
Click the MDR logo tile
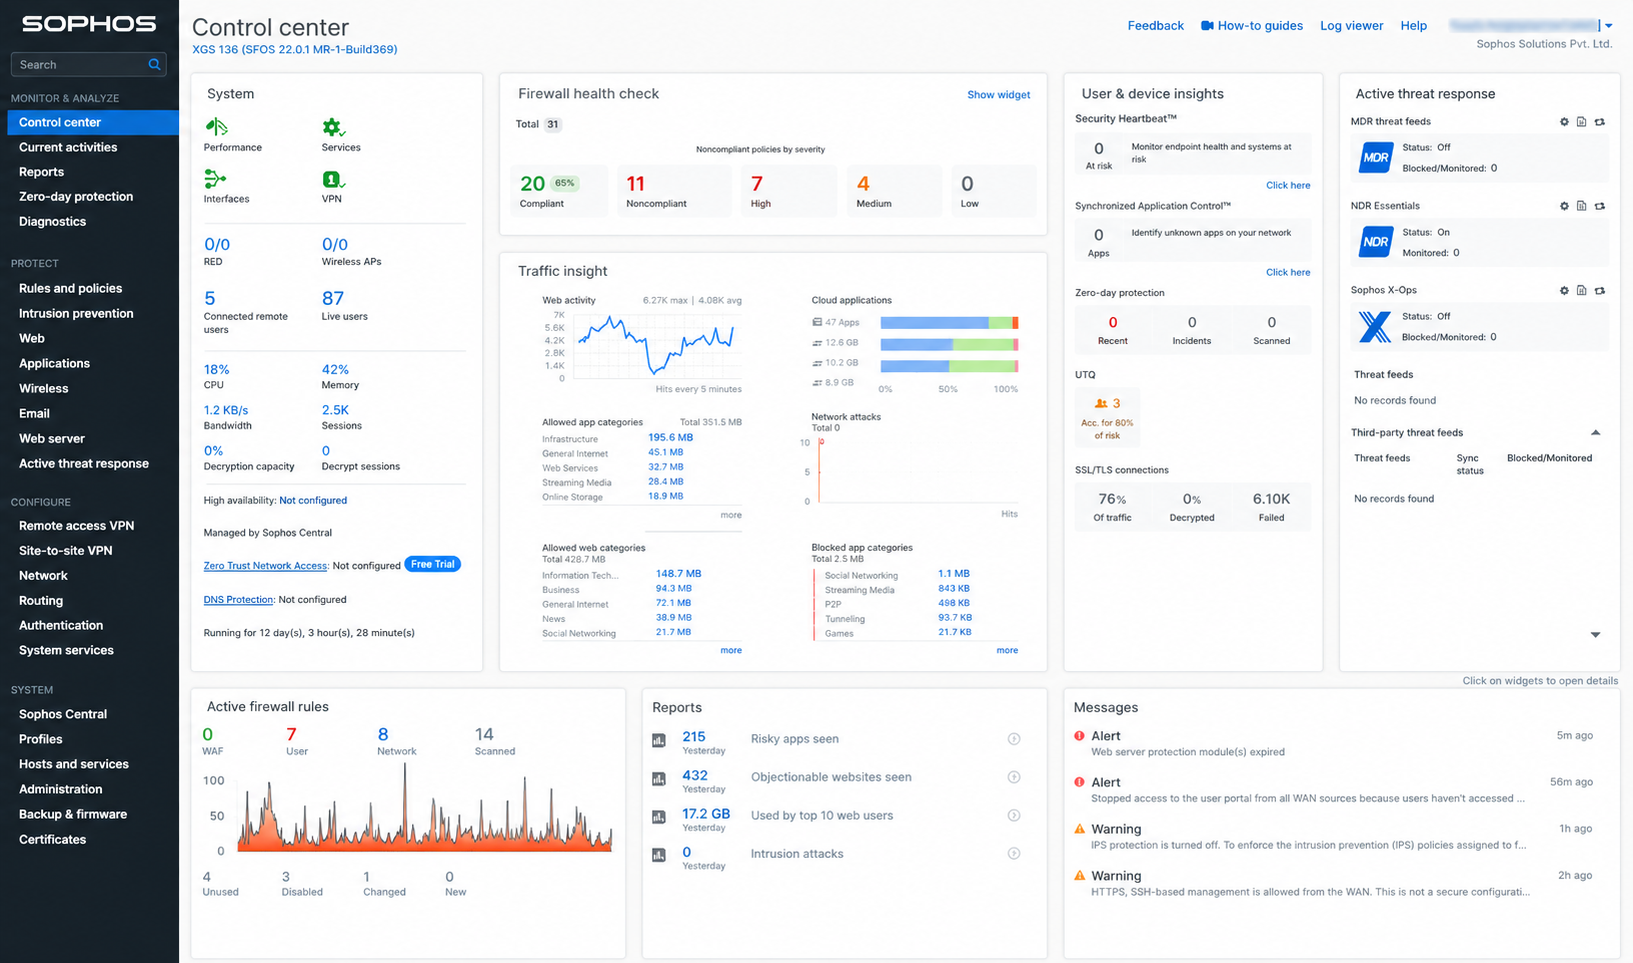tap(1376, 157)
